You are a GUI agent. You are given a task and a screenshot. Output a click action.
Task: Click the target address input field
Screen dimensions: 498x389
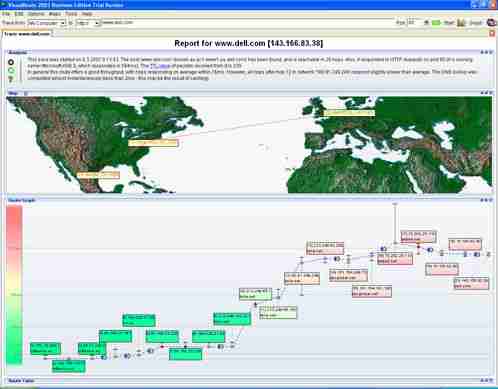click(x=247, y=23)
